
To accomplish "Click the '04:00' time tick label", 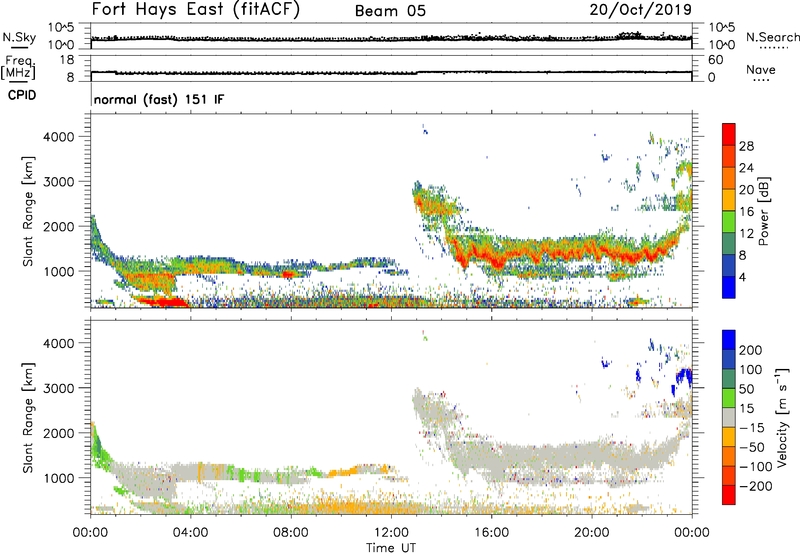I will pyautogui.click(x=190, y=533).
